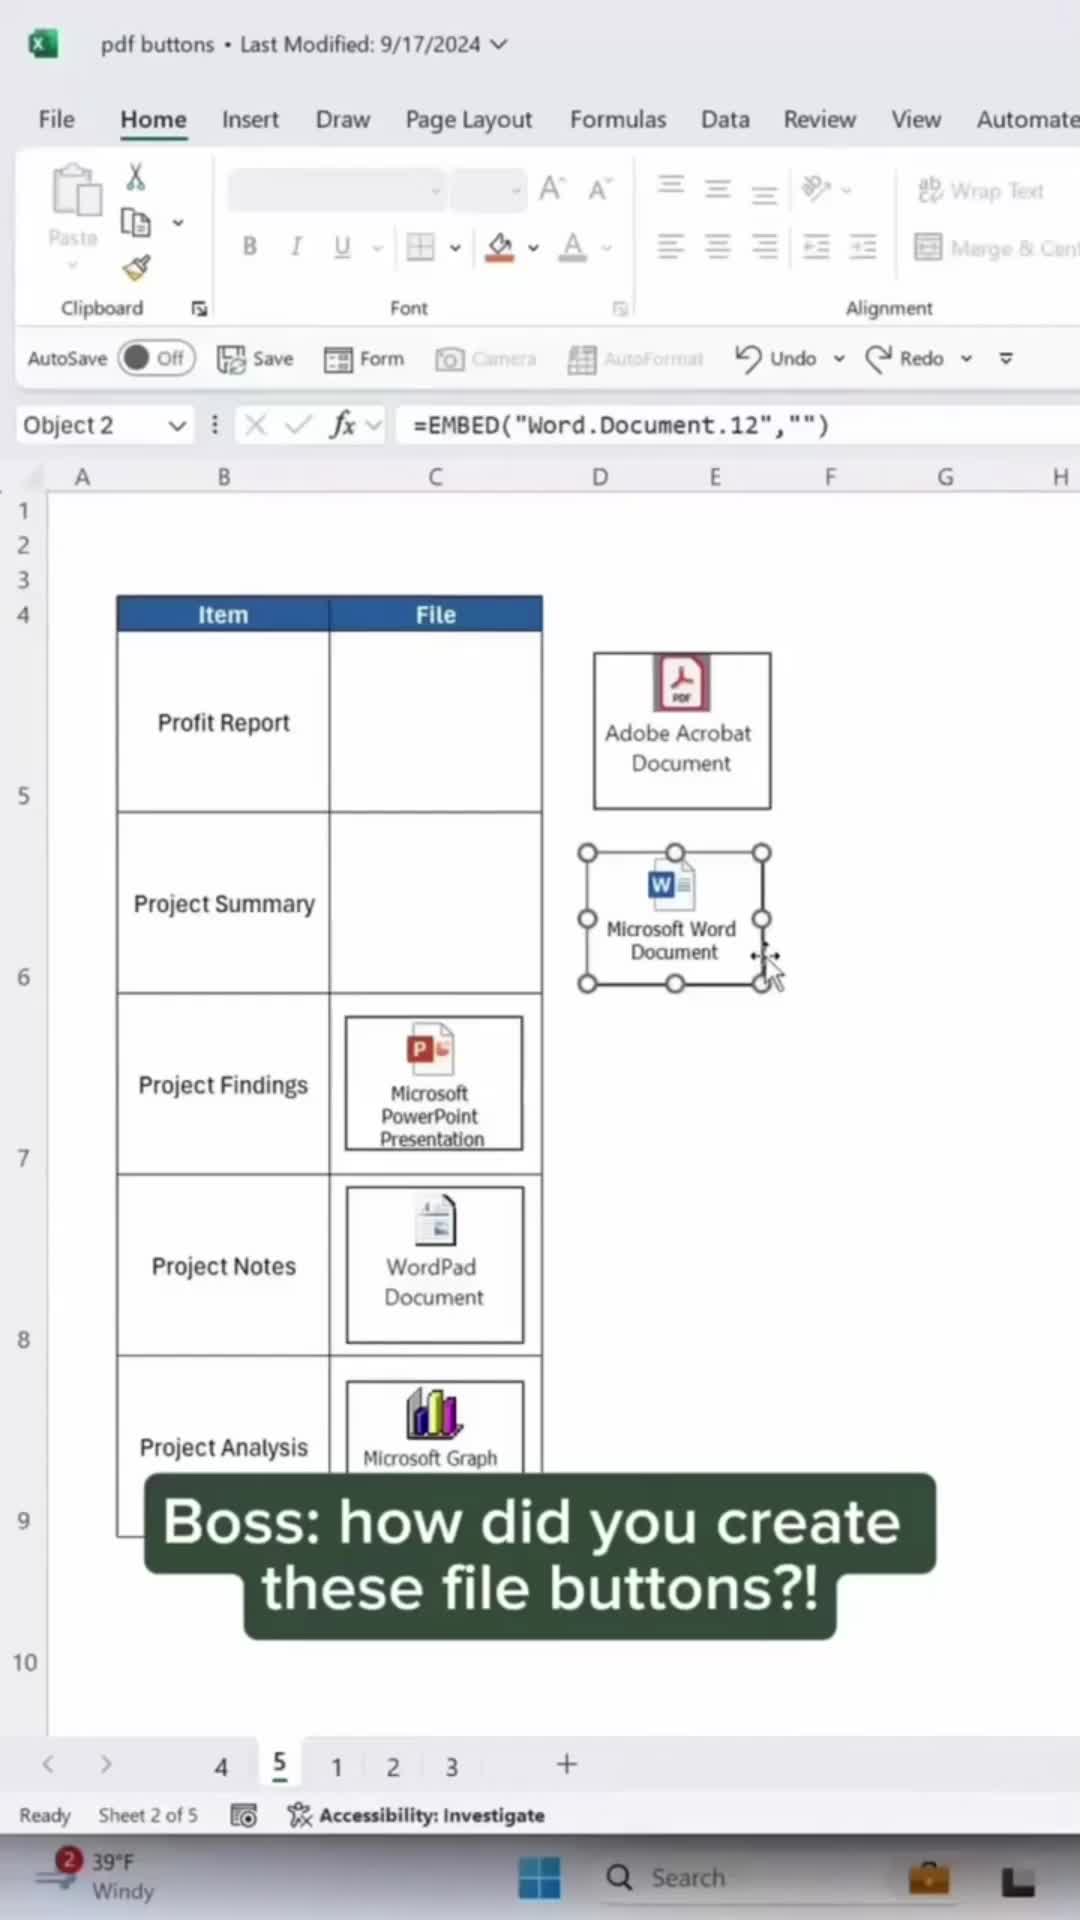Add a new sheet
The height and width of the screenshot is (1920, 1080).
[567, 1765]
